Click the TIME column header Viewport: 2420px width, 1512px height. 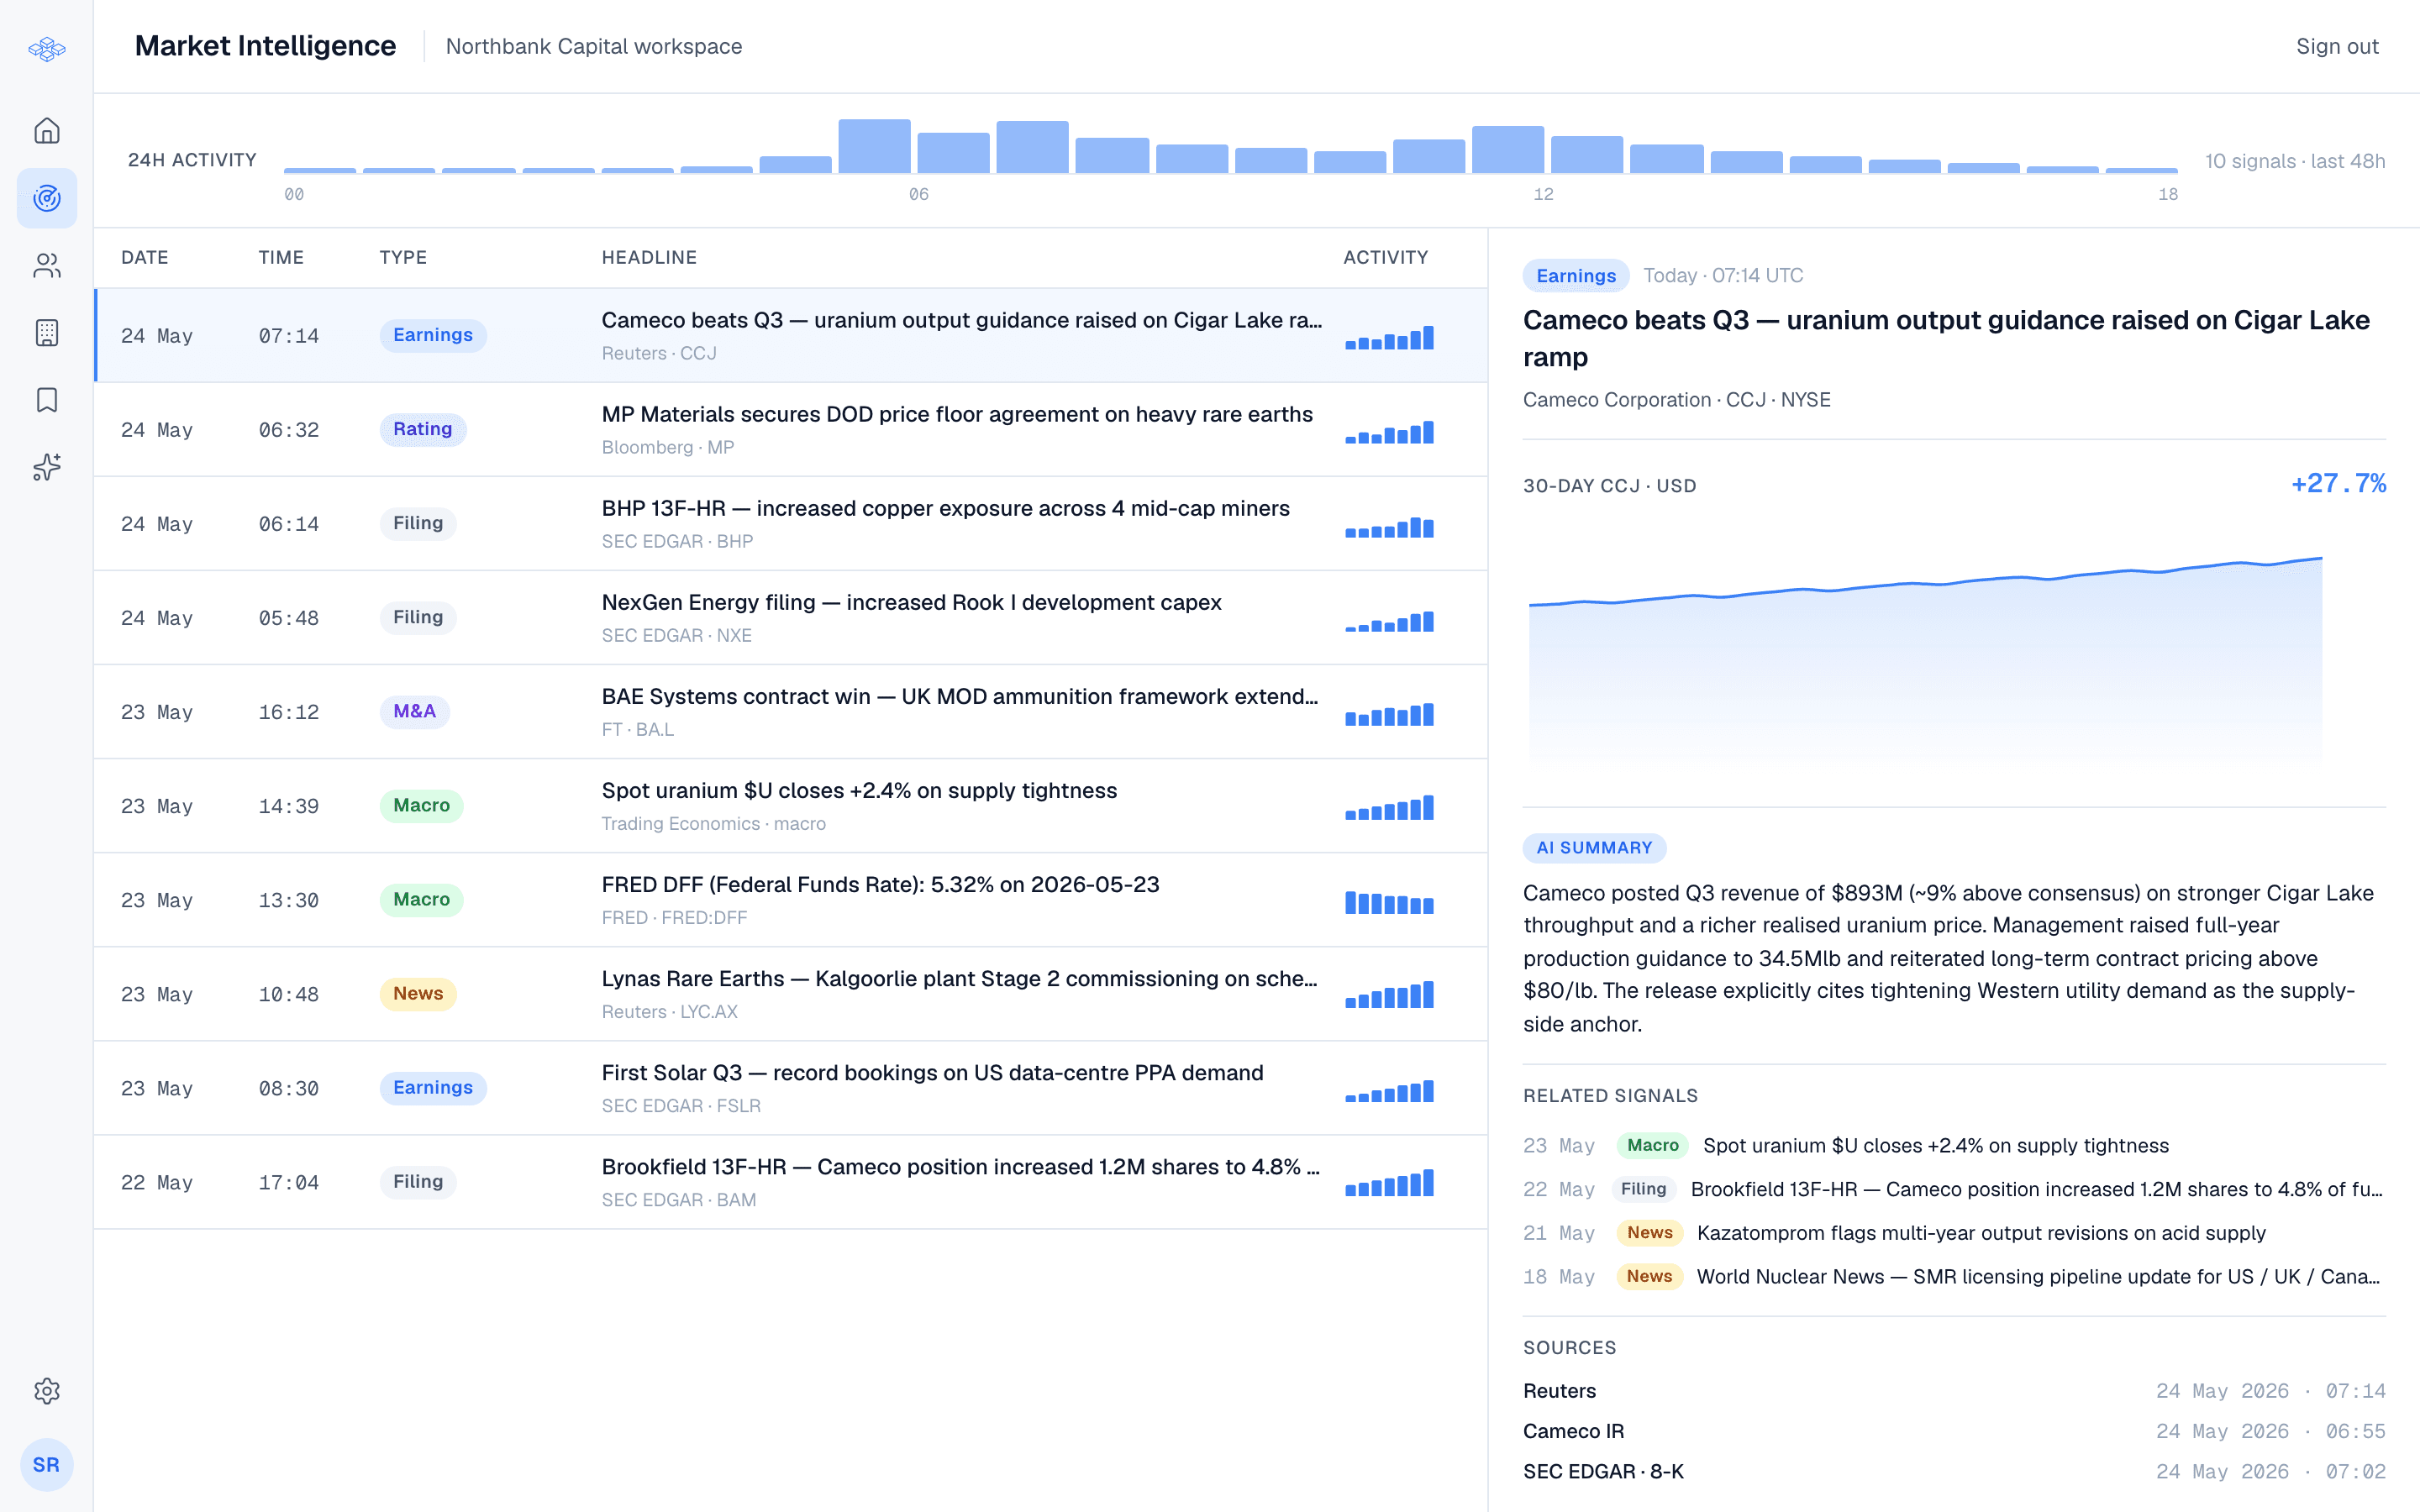281,257
